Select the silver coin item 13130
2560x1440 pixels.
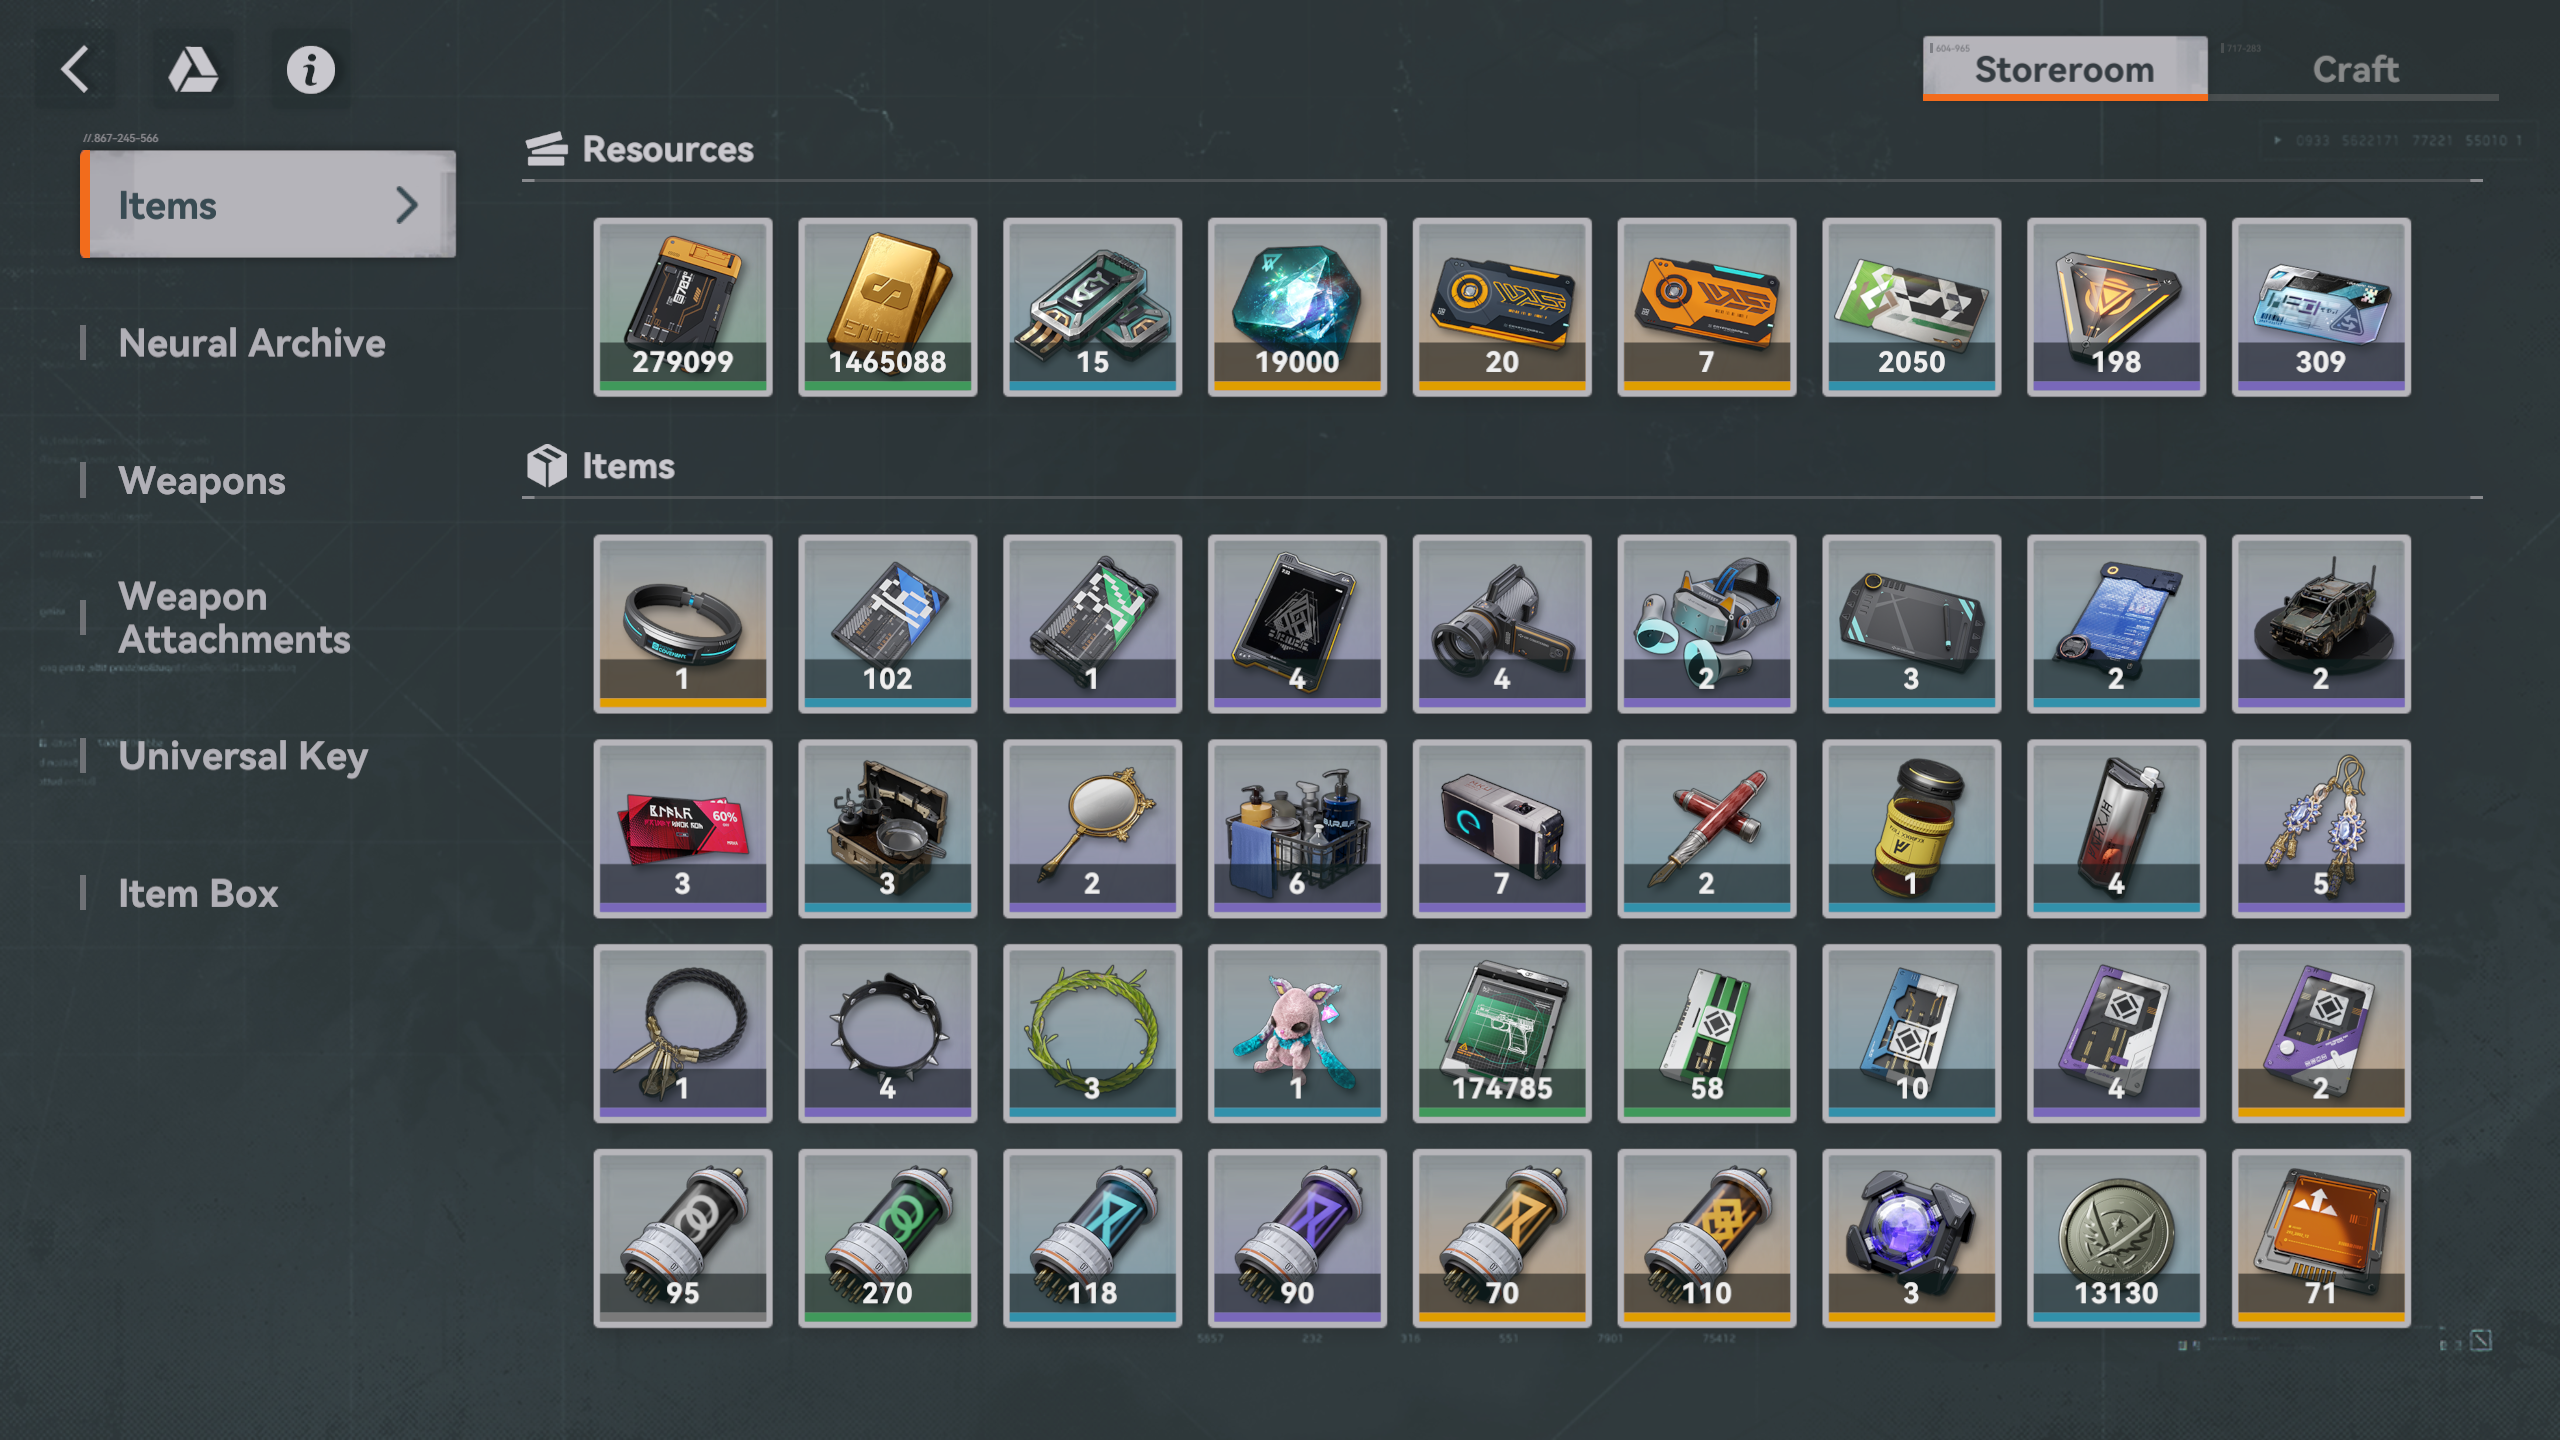tap(2116, 1238)
